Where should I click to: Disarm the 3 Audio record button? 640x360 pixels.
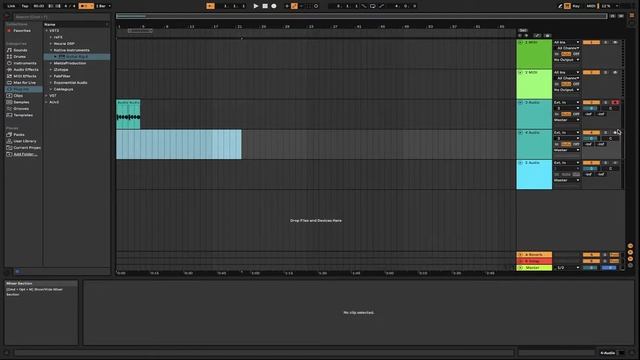coord(616,102)
